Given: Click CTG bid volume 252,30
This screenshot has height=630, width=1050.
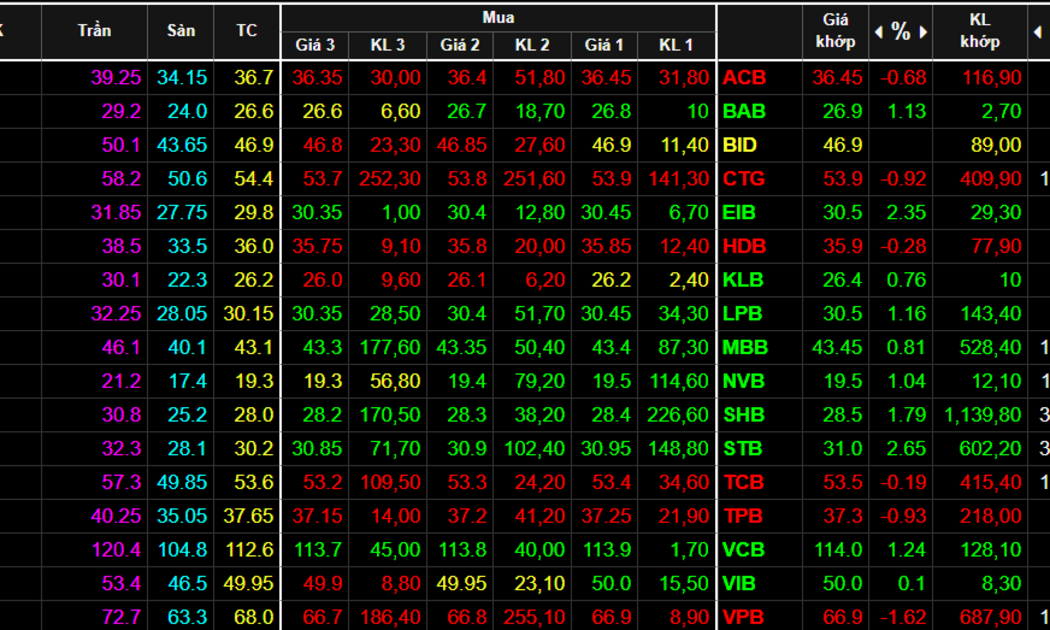Looking at the screenshot, I should point(390,179).
